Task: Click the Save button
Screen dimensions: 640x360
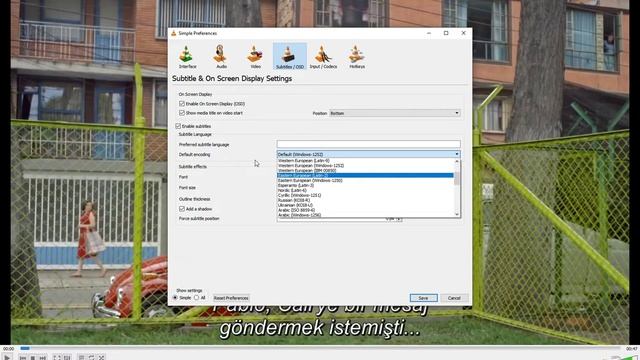Action: [423, 298]
